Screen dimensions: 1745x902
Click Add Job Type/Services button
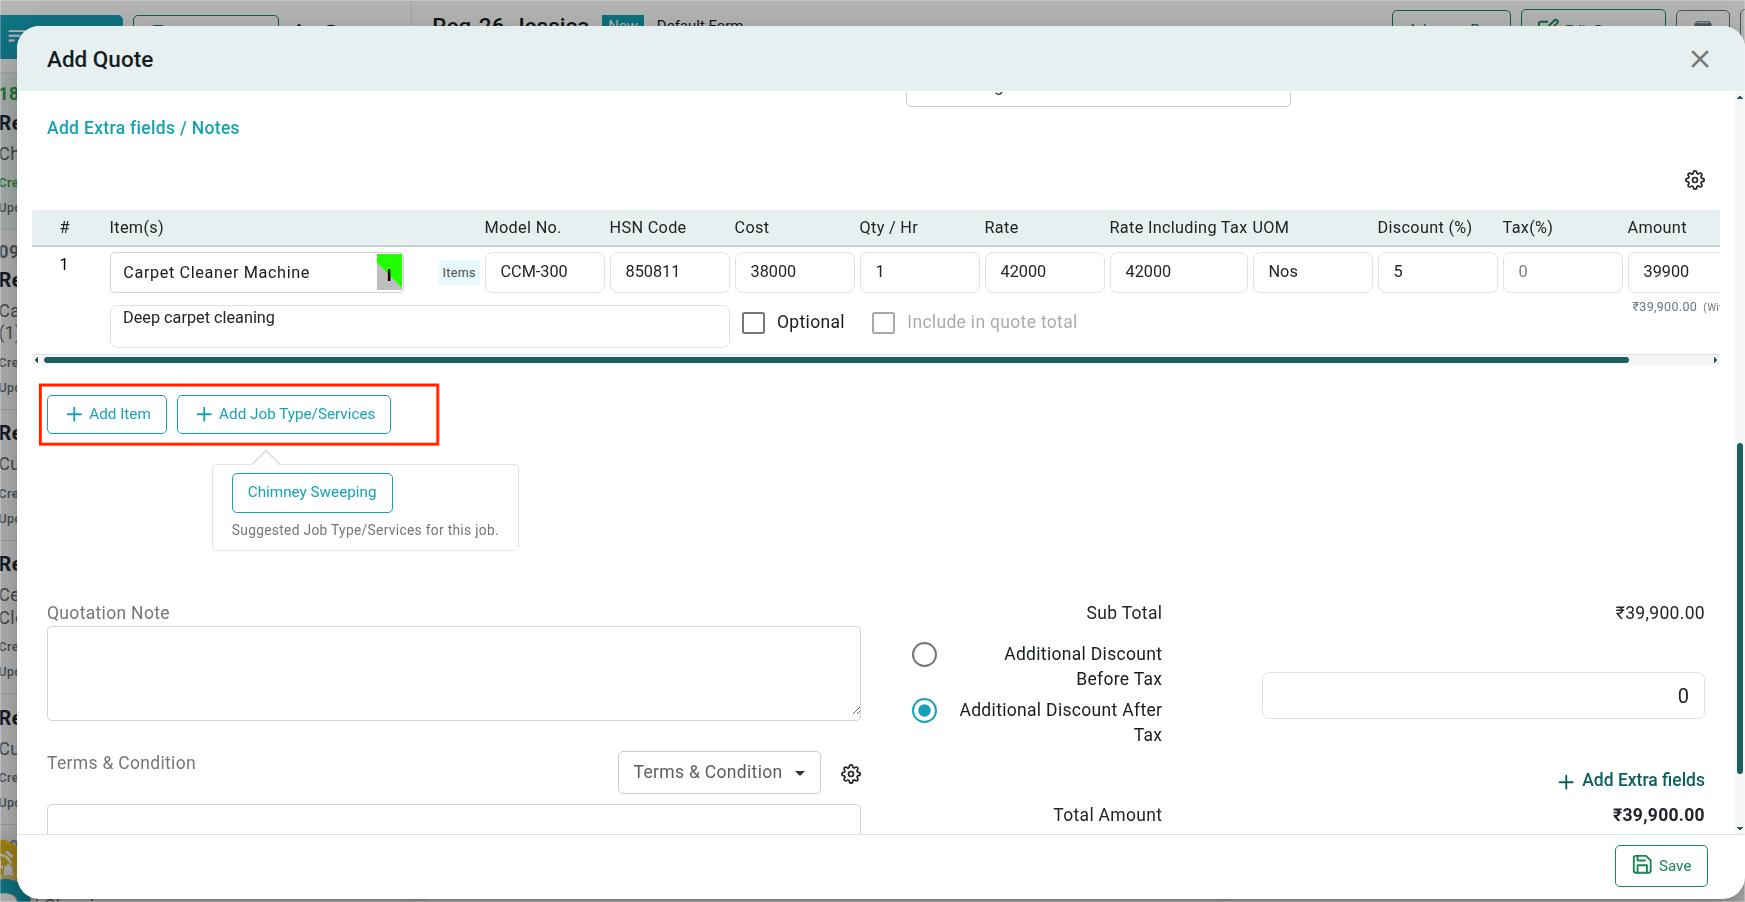point(284,414)
